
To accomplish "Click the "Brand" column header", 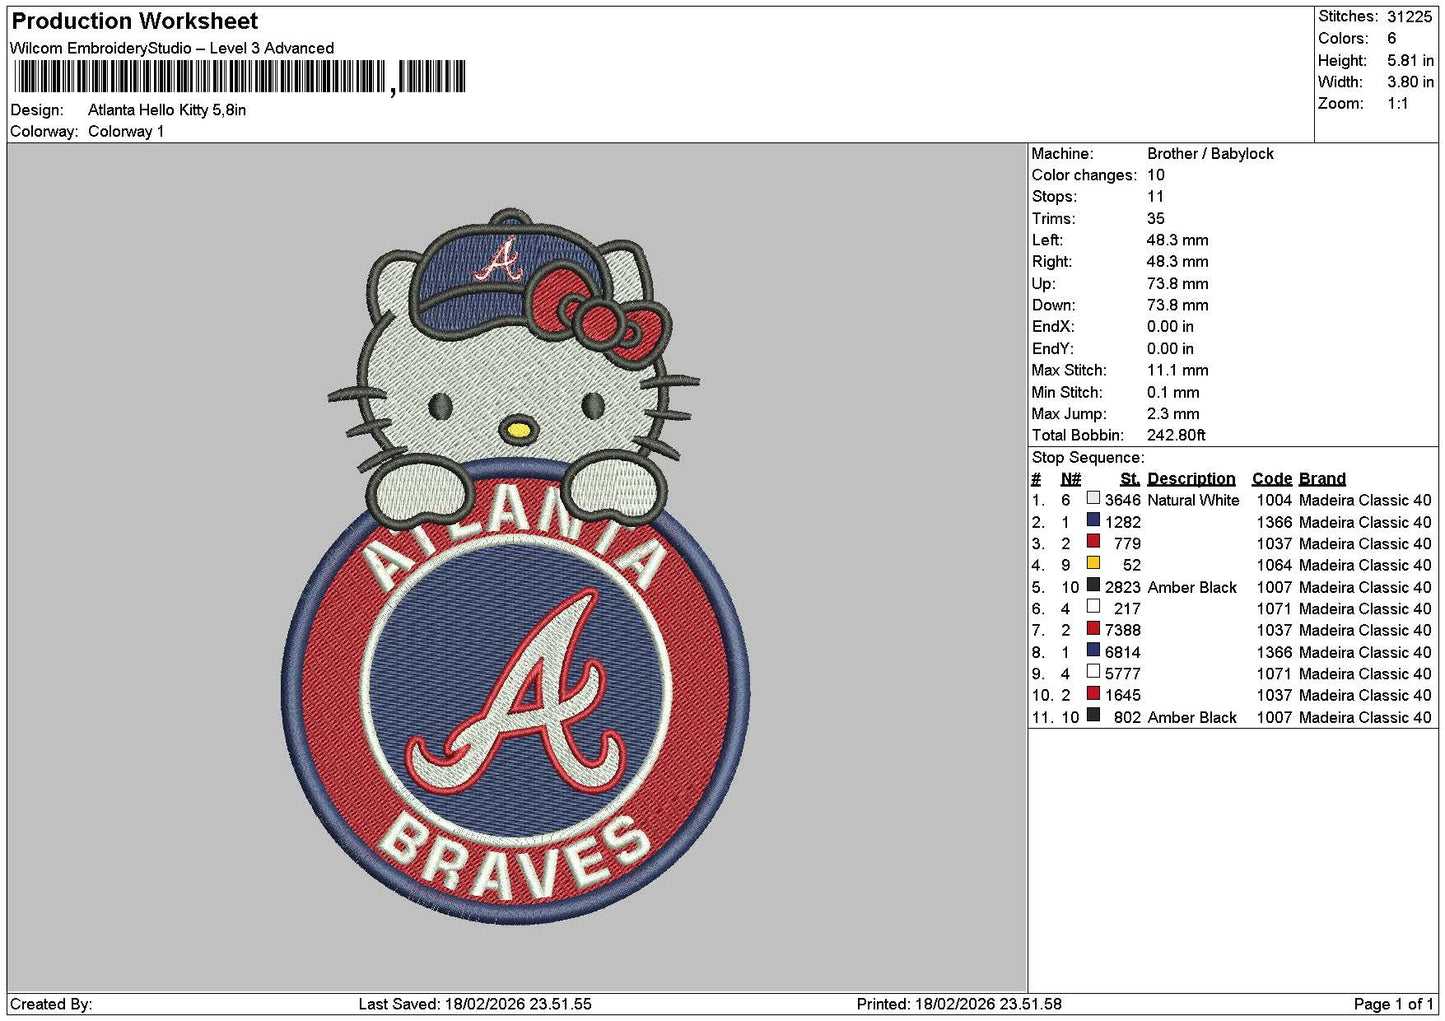I will pyautogui.click(x=1322, y=479).
